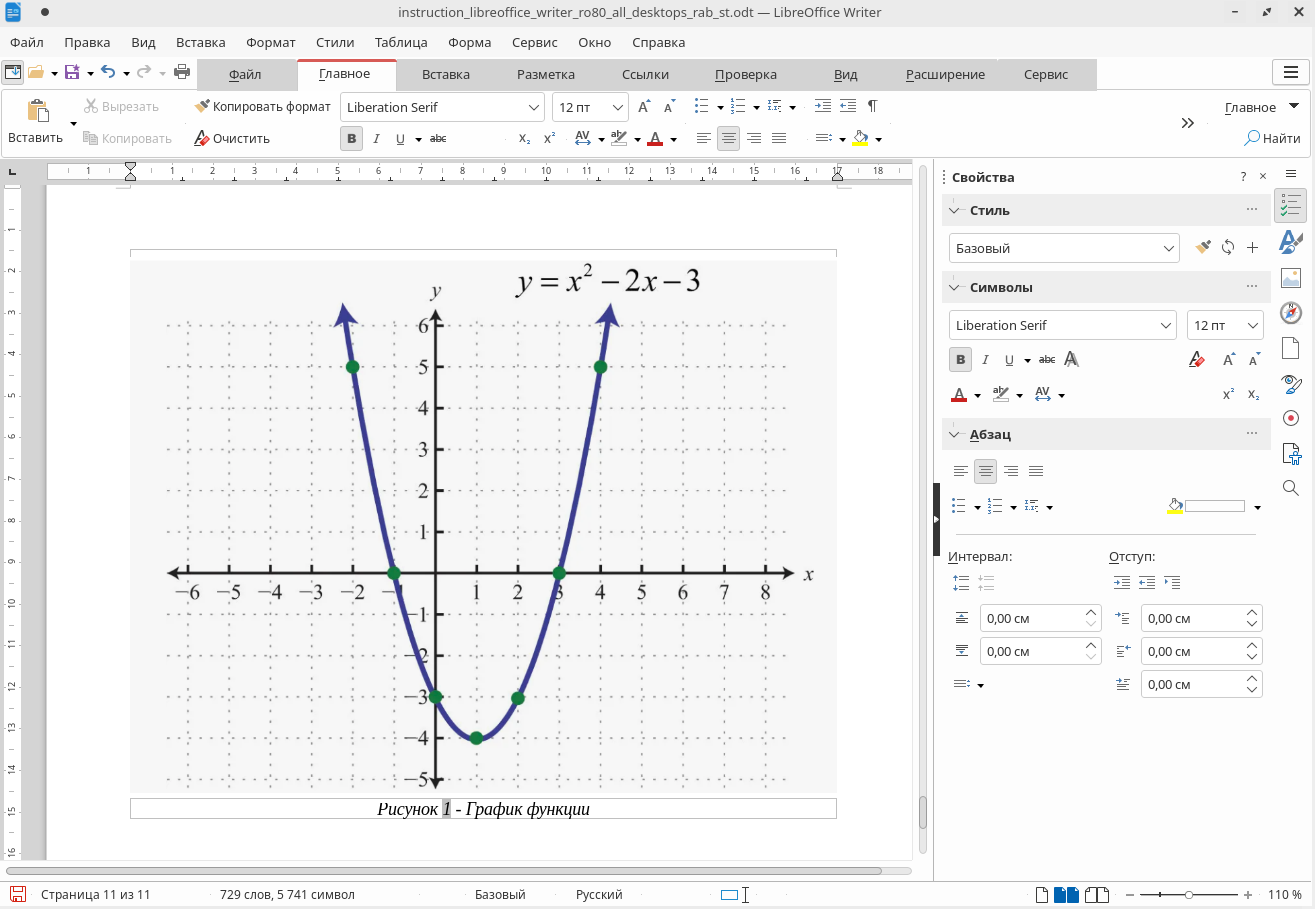Viewport: 1315px width, 909px height.
Task: Click the Копировать формат button
Action: click(262, 106)
